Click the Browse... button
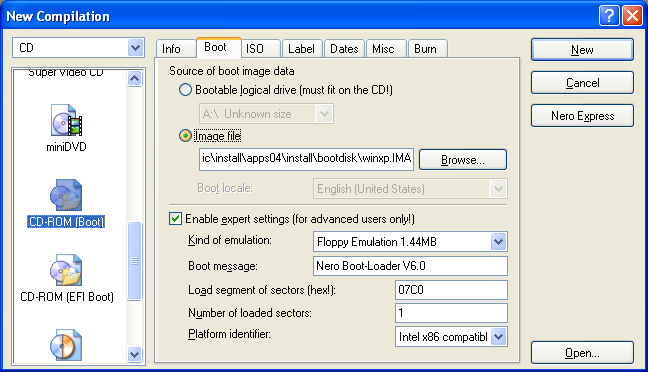The image size is (648, 372). point(463,160)
